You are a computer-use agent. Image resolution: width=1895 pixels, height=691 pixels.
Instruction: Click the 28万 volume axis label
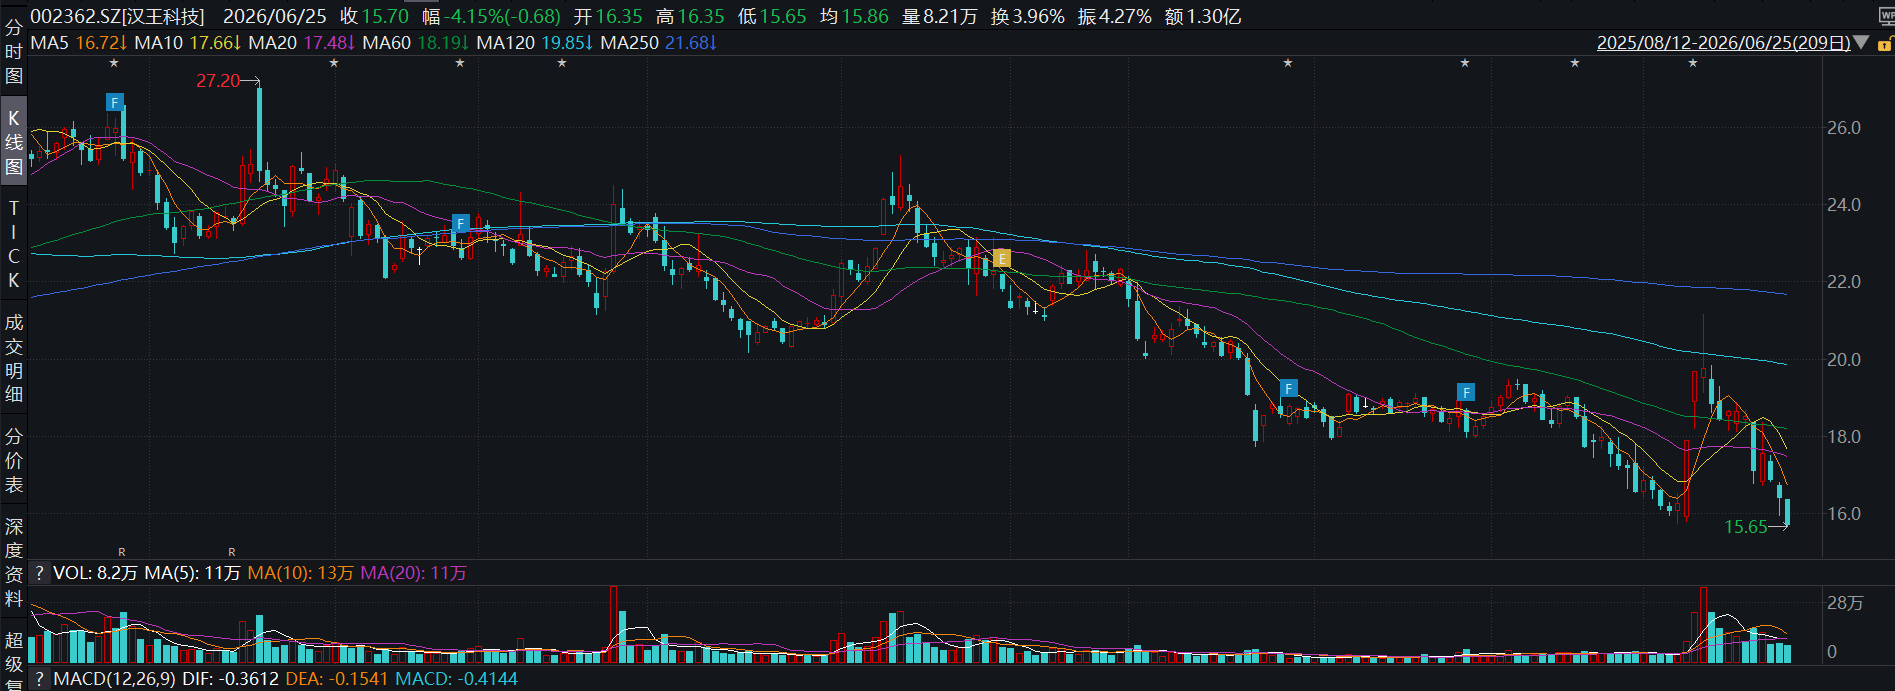pos(1846,603)
